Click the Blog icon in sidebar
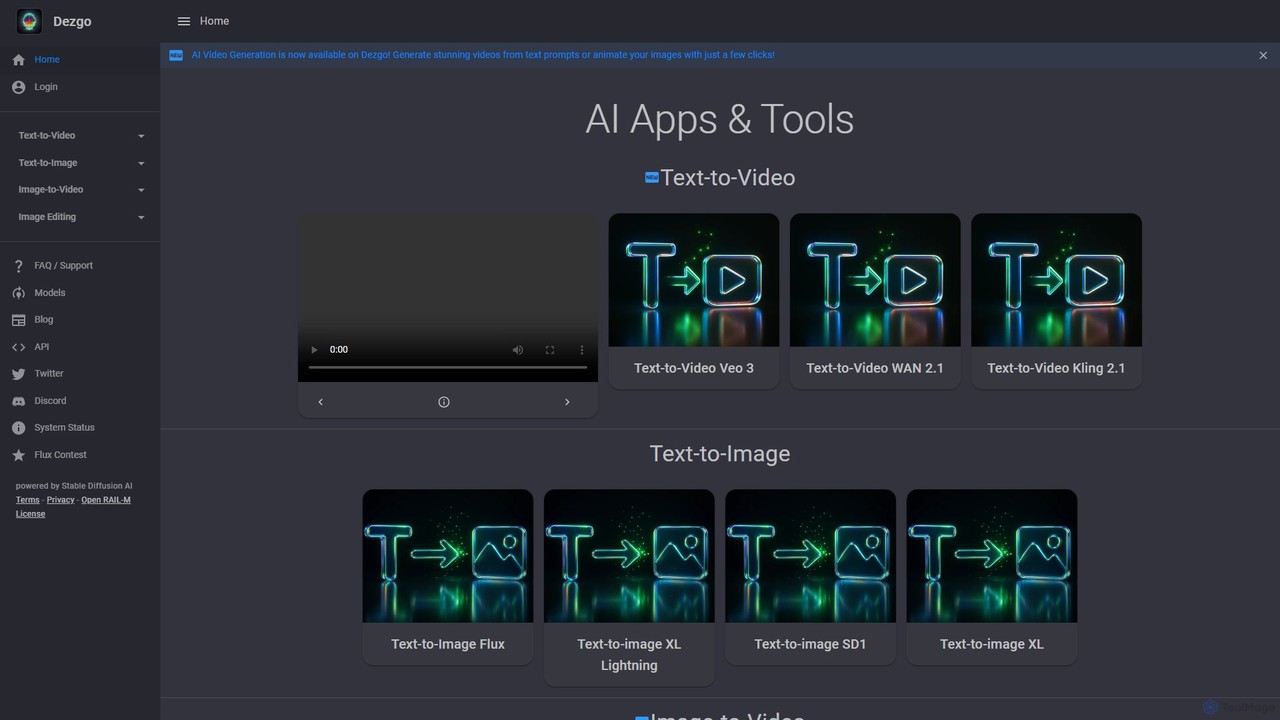The width and height of the screenshot is (1280, 720). point(18,320)
